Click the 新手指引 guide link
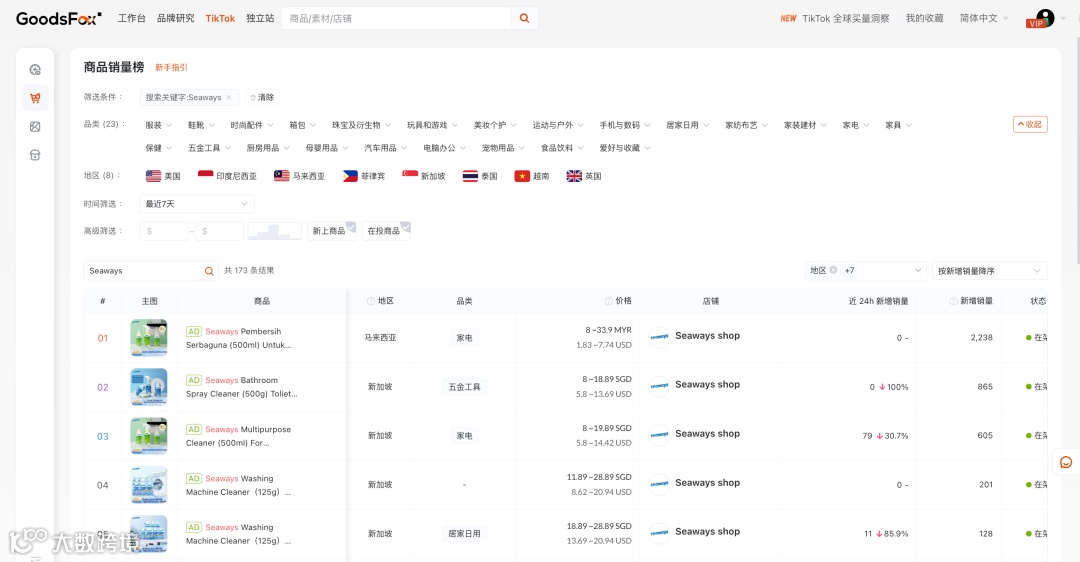Viewport: 1080px width, 562px height. coord(171,67)
